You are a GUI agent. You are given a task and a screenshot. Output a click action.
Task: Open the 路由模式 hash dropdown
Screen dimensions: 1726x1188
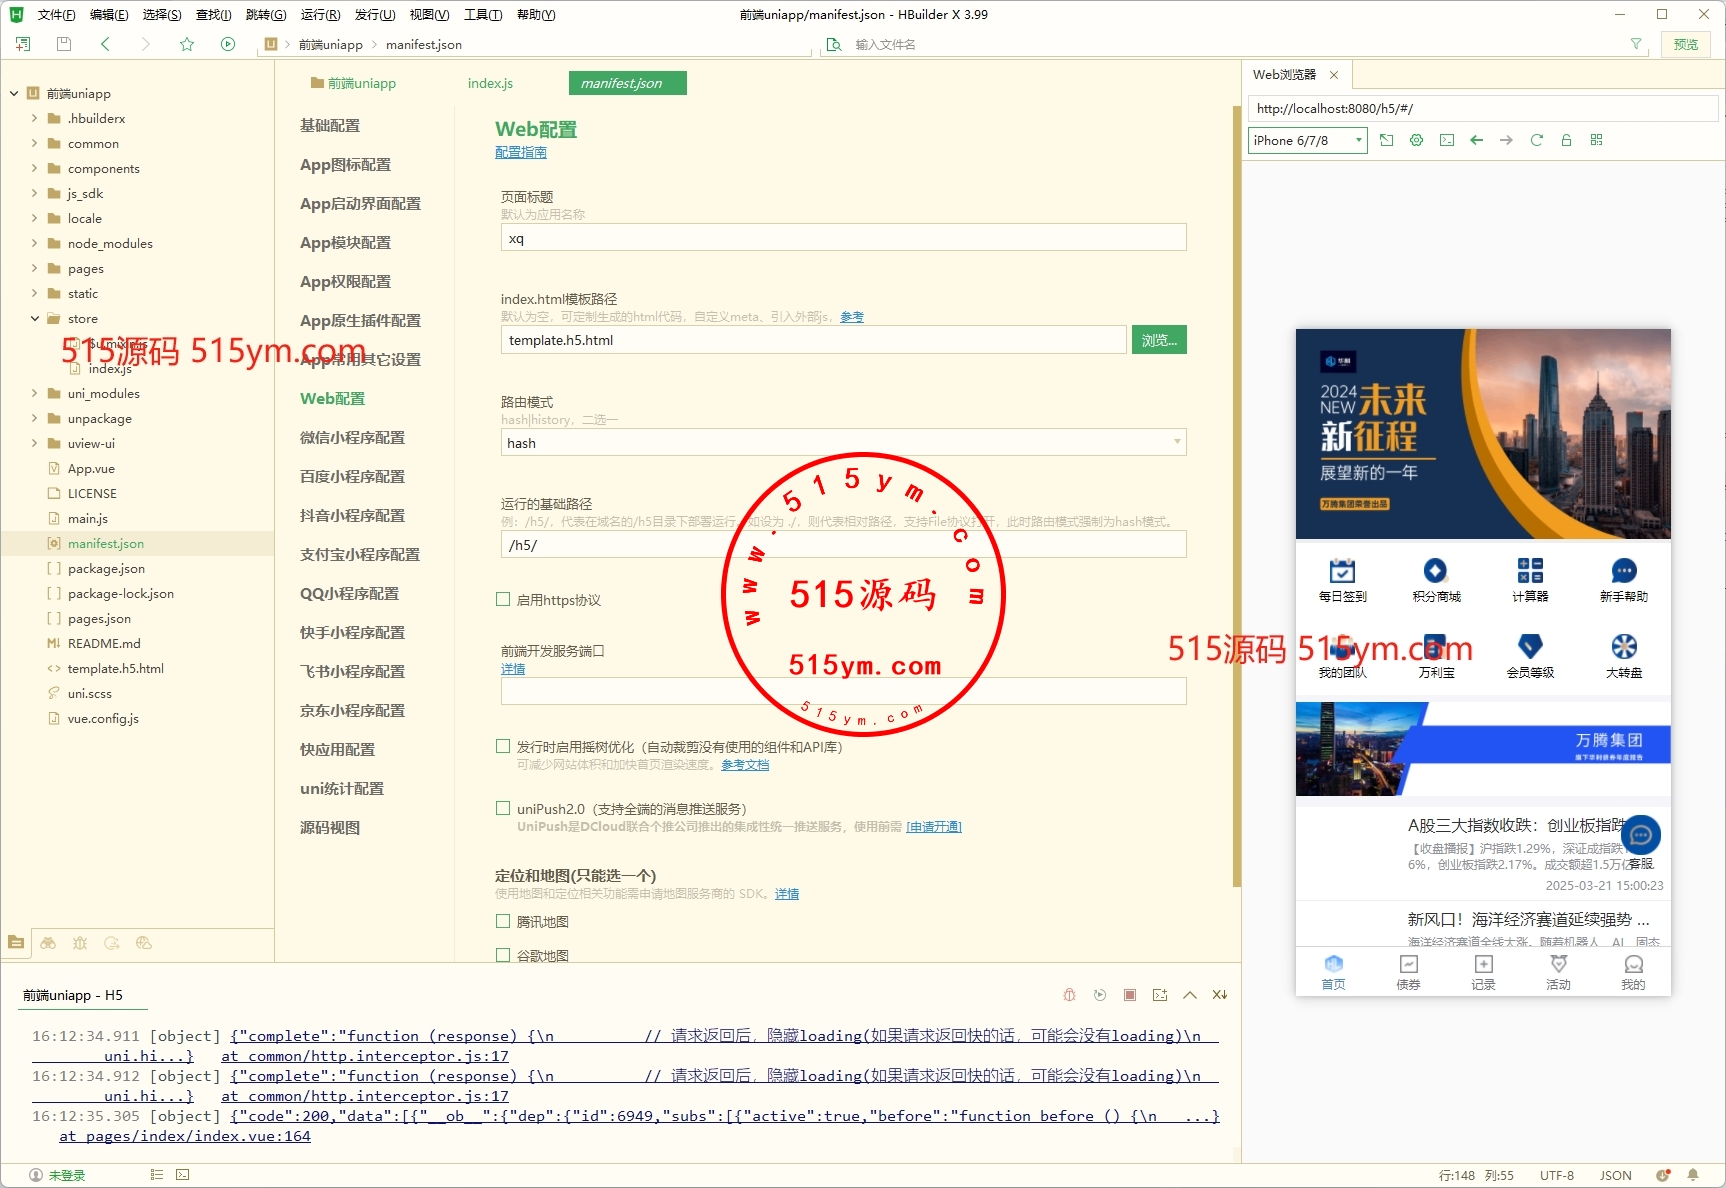[843, 443]
